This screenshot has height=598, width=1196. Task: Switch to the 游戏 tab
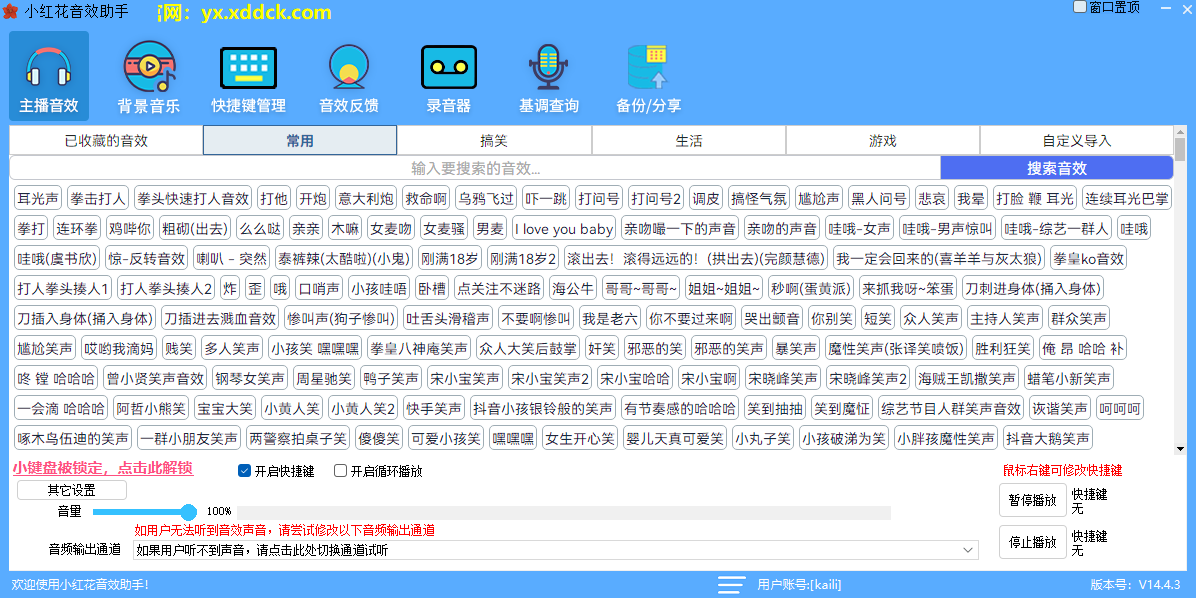882,141
